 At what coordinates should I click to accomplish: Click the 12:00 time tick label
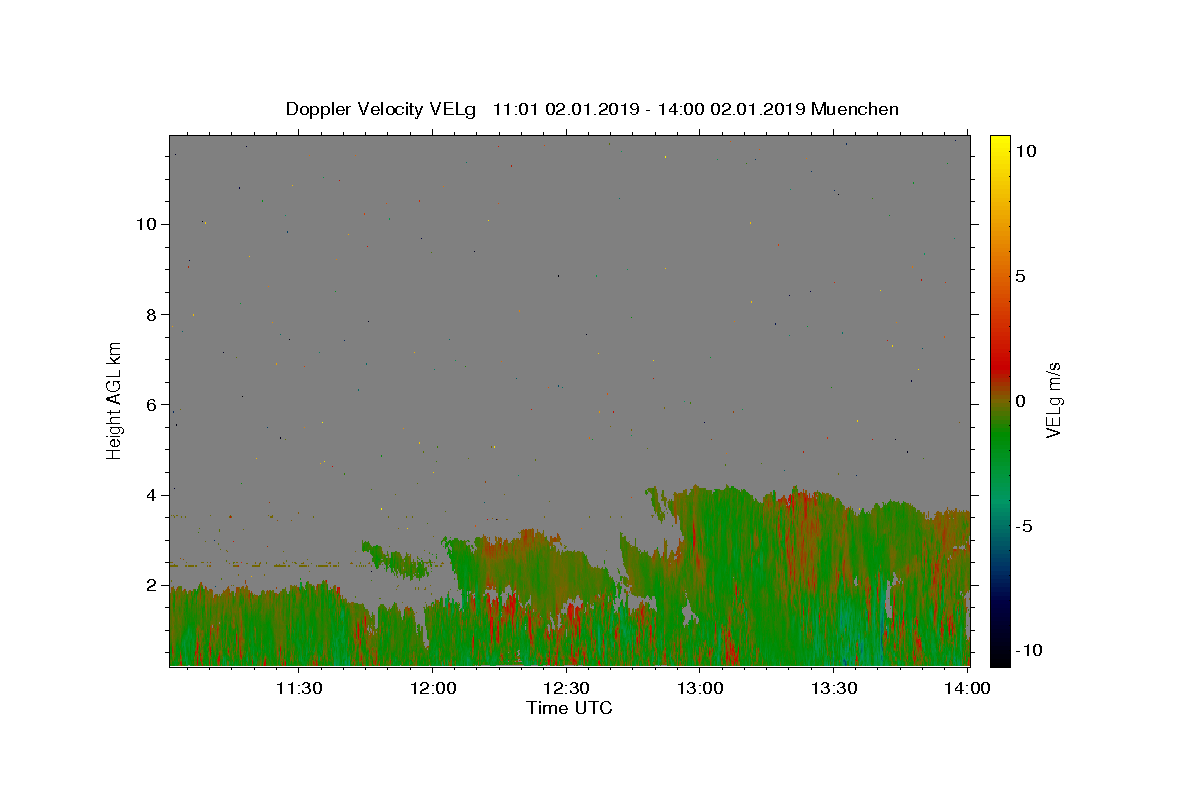[432, 688]
